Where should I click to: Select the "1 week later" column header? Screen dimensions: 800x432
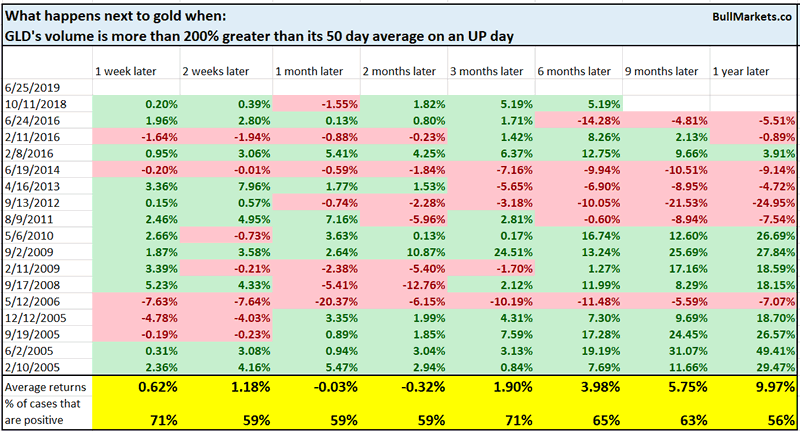click(x=125, y=72)
